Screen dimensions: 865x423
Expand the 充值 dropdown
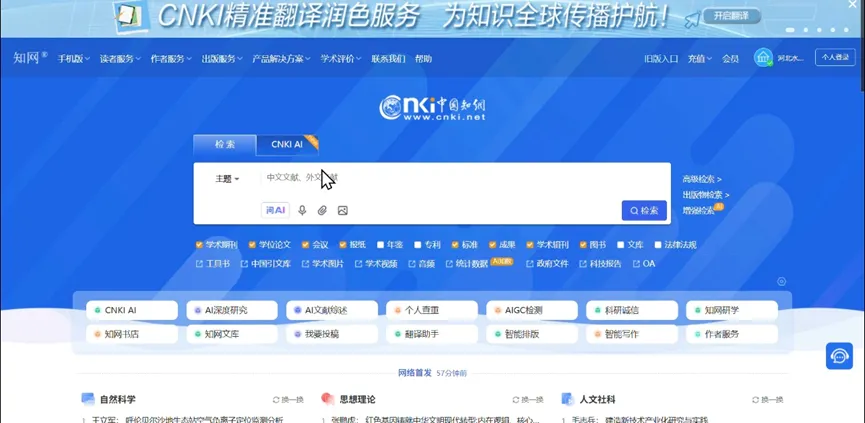pos(700,58)
